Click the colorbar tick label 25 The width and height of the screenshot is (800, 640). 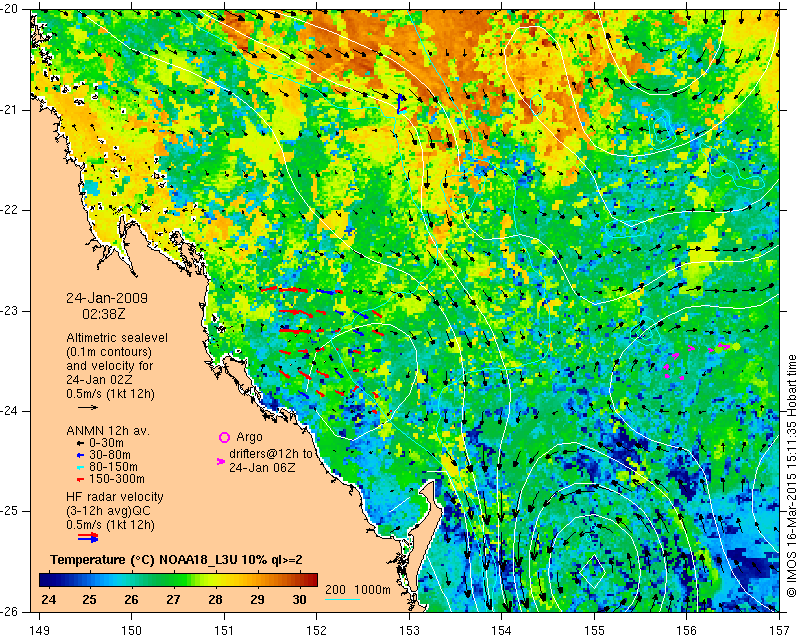89,599
